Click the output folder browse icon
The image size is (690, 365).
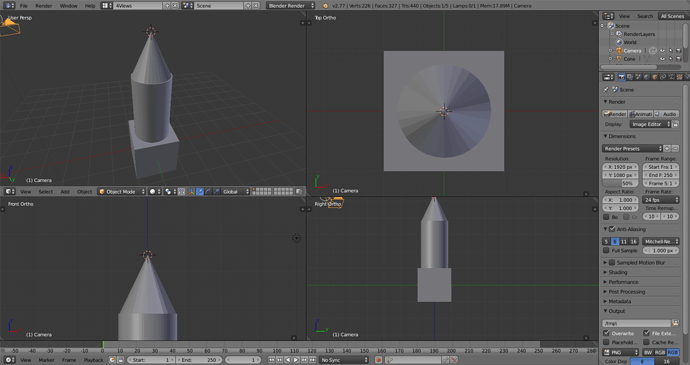[x=675, y=323]
